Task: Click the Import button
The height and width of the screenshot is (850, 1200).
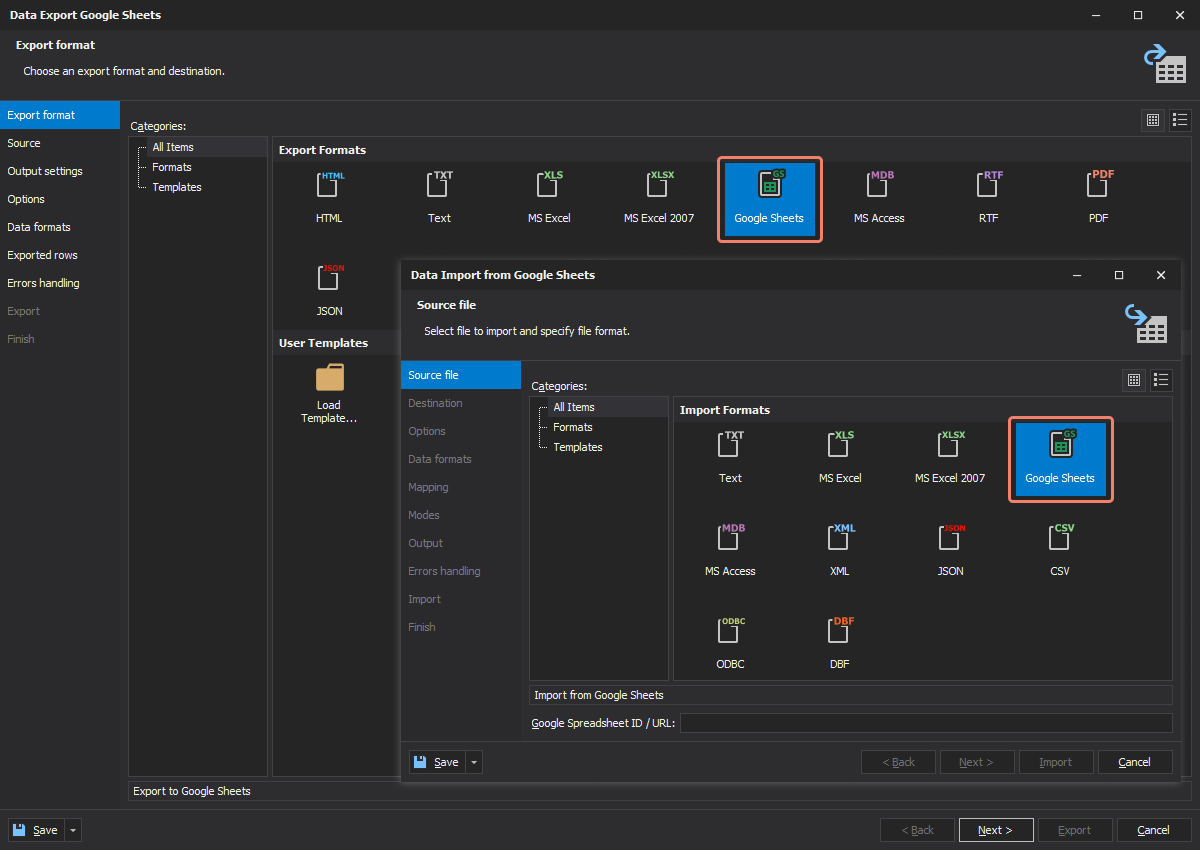Action: tap(1056, 762)
